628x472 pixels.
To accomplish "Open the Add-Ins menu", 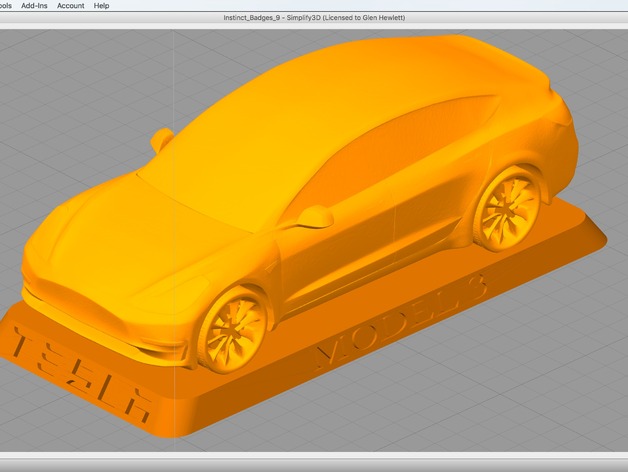I will click(34, 6).
